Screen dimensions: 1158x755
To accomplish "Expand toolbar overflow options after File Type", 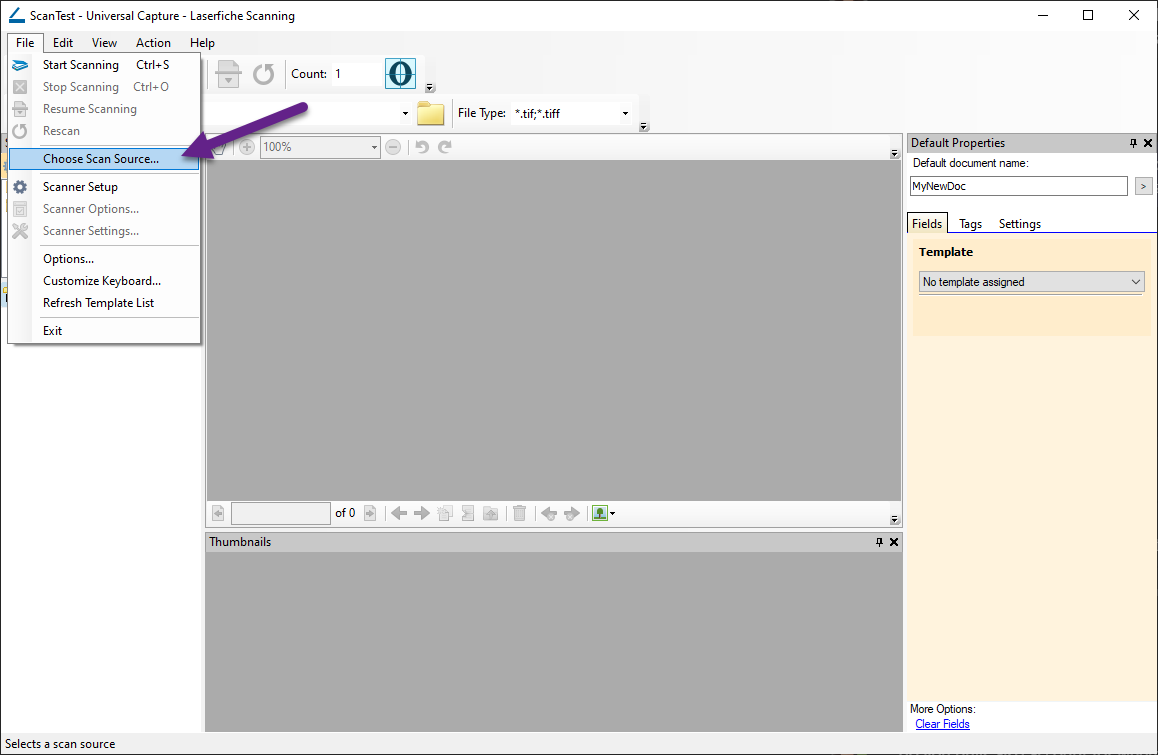I will pyautogui.click(x=643, y=126).
